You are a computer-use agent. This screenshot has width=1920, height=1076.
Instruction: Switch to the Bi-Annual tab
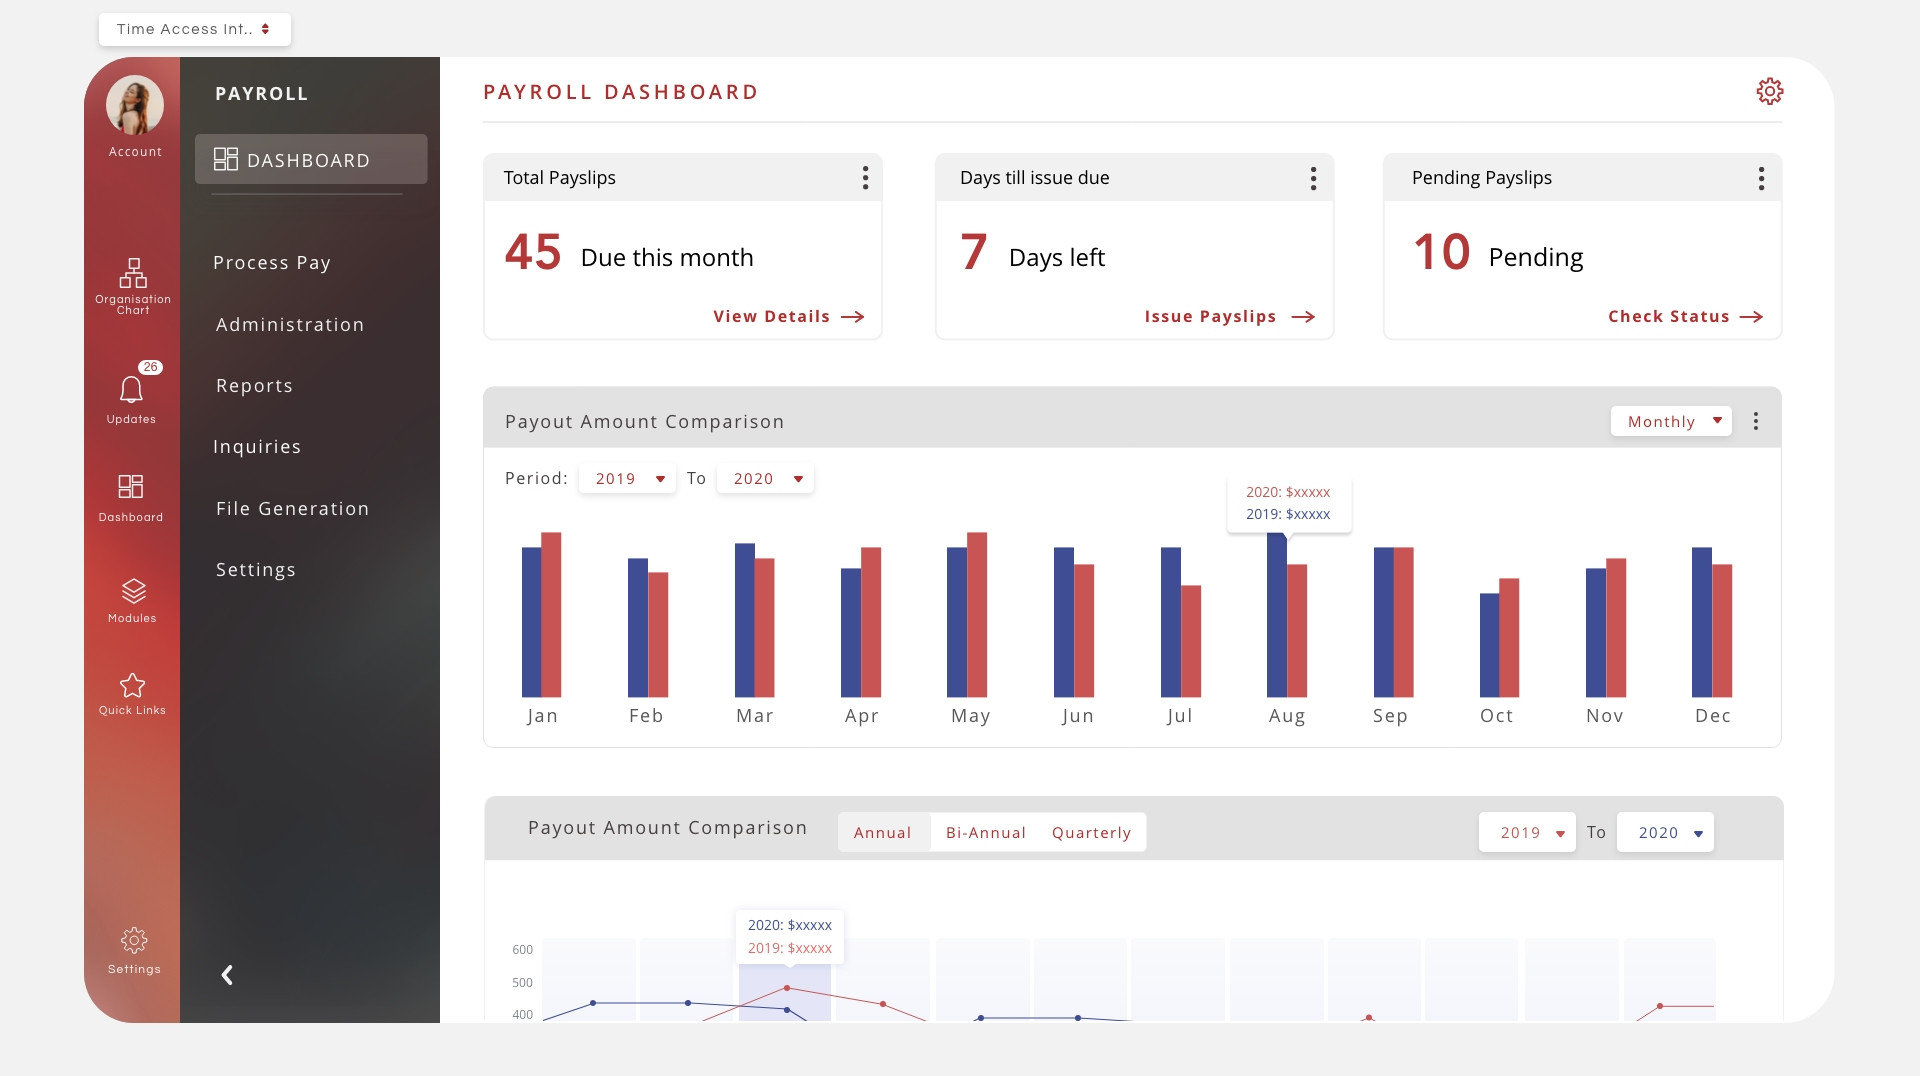tap(986, 832)
